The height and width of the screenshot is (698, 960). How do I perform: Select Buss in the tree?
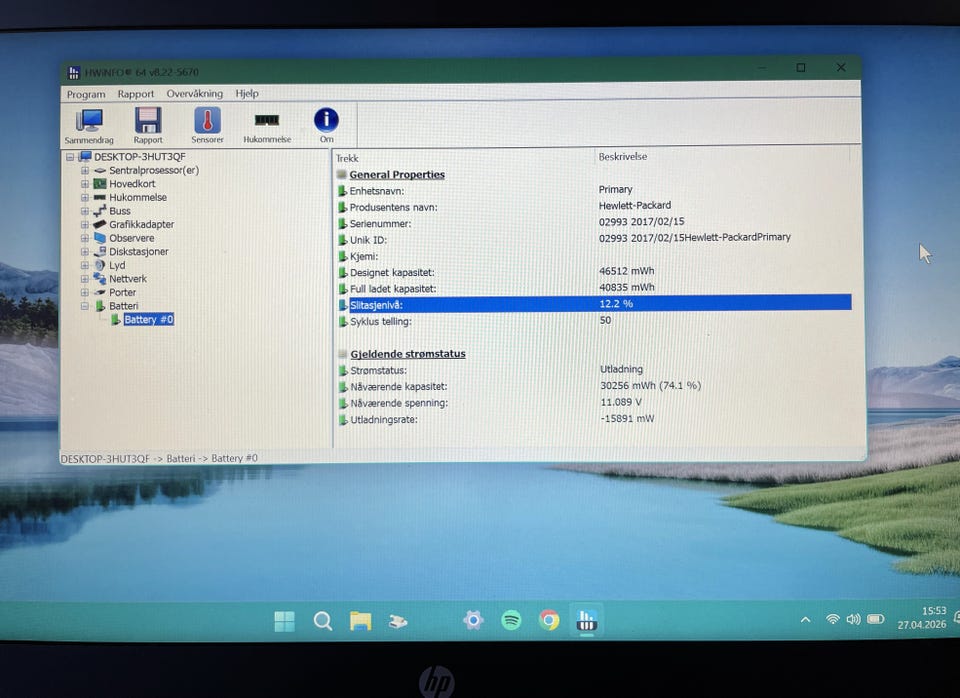point(119,211)
